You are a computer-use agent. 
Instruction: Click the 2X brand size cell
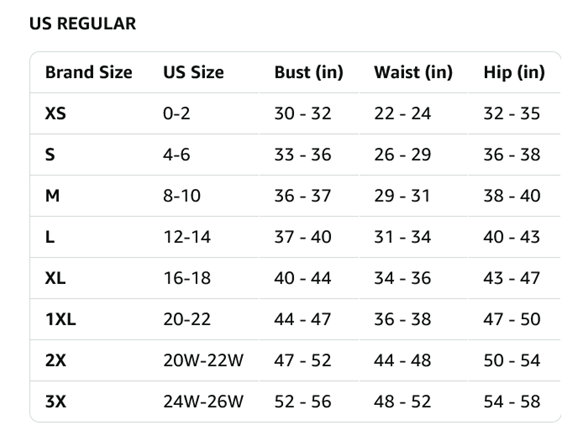coord(56,360)
